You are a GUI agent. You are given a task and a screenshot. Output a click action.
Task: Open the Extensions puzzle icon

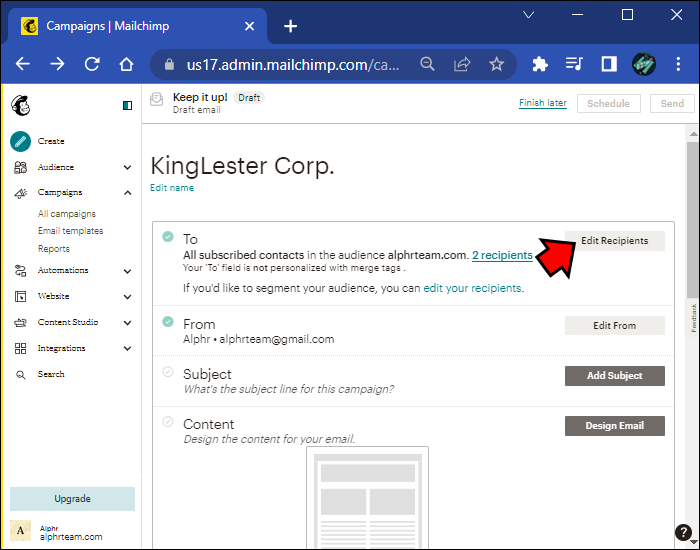tap(540, 64)
